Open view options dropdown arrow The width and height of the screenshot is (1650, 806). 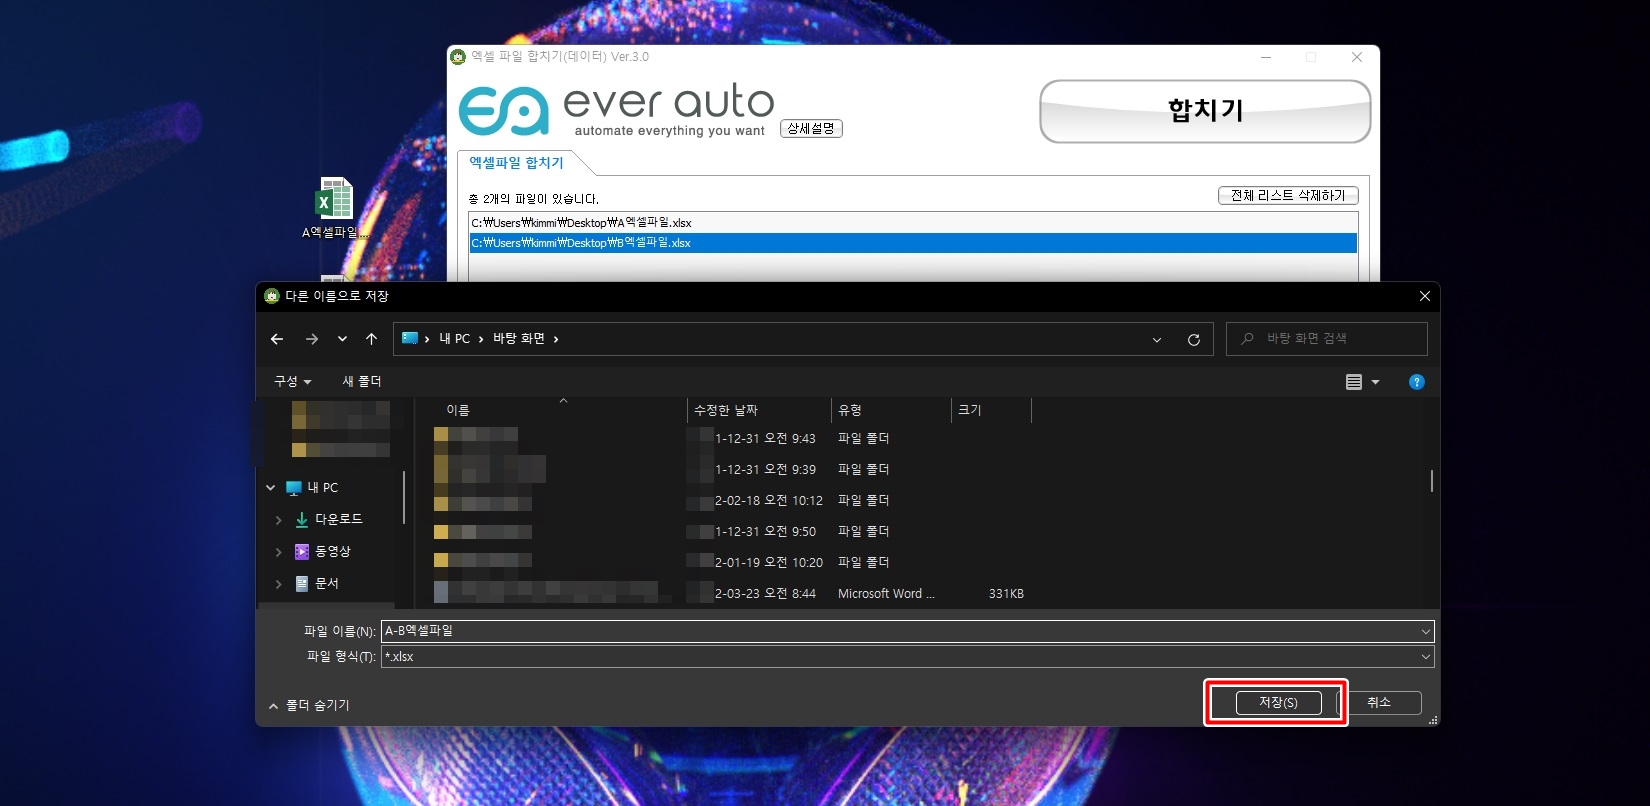pyautogui.click(x=1375, y=382)
